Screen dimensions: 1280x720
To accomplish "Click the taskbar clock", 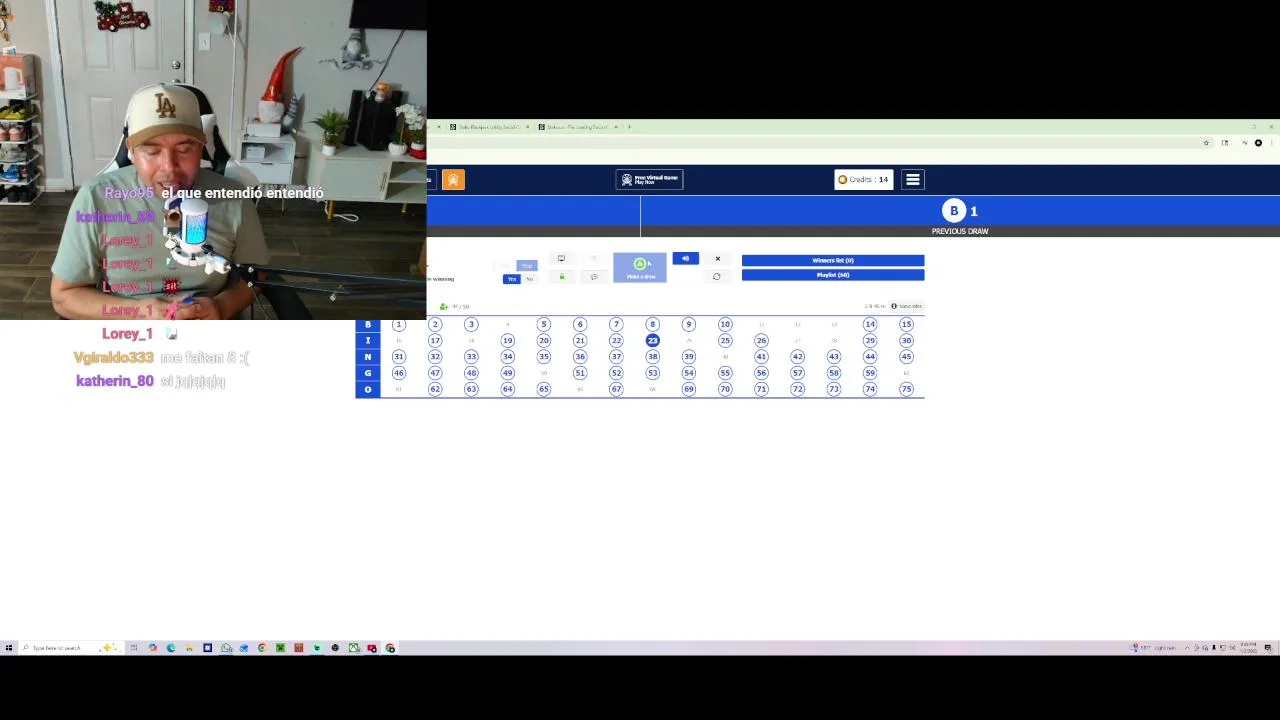I will 1248,647.
